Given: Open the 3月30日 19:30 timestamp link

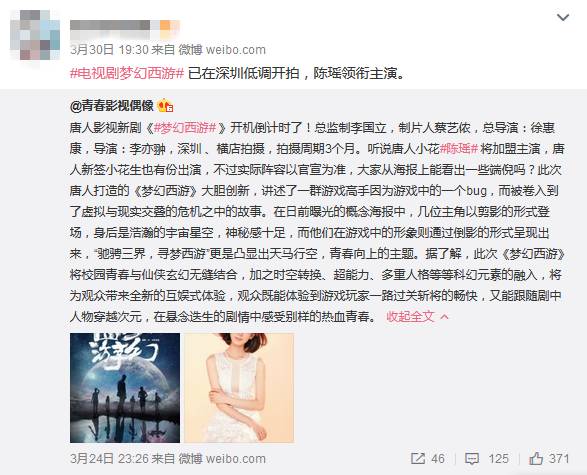Looking at the screenshot, I should tap(109, 49).
